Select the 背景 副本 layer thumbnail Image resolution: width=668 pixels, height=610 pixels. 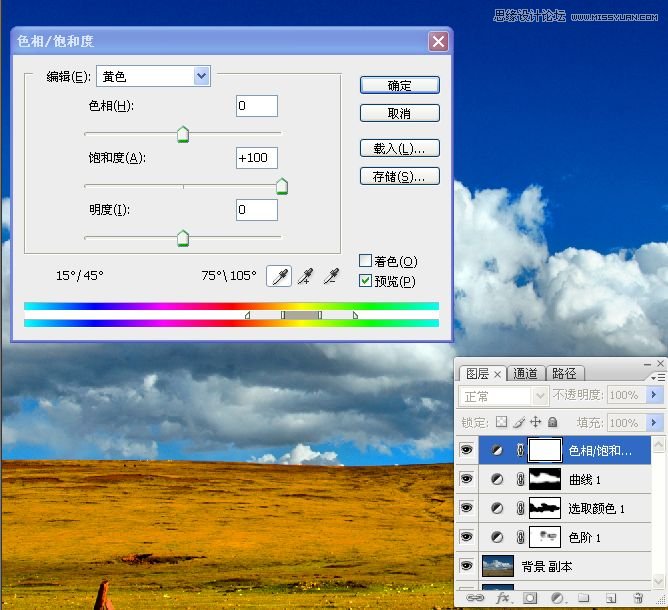click(498, 566)
